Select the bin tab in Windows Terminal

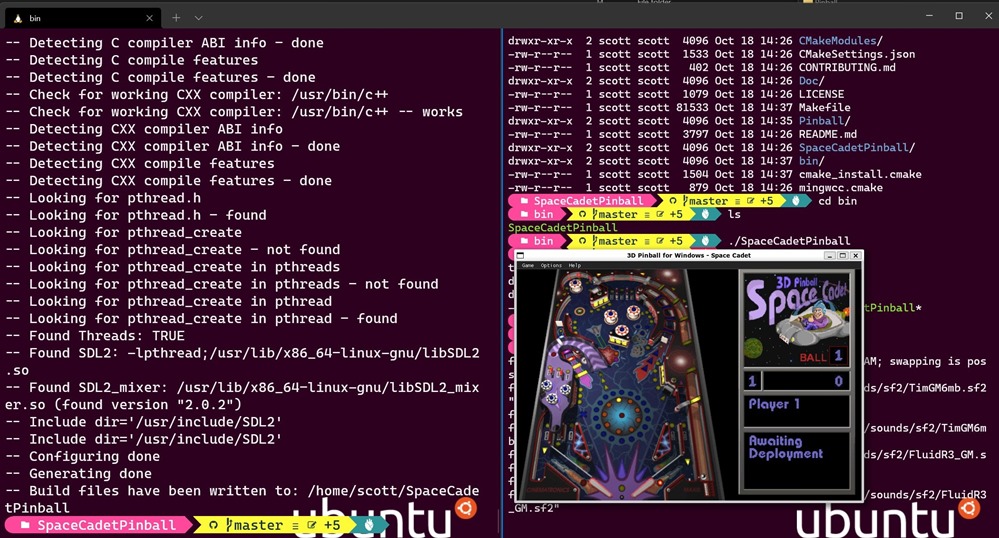[83, 18]
